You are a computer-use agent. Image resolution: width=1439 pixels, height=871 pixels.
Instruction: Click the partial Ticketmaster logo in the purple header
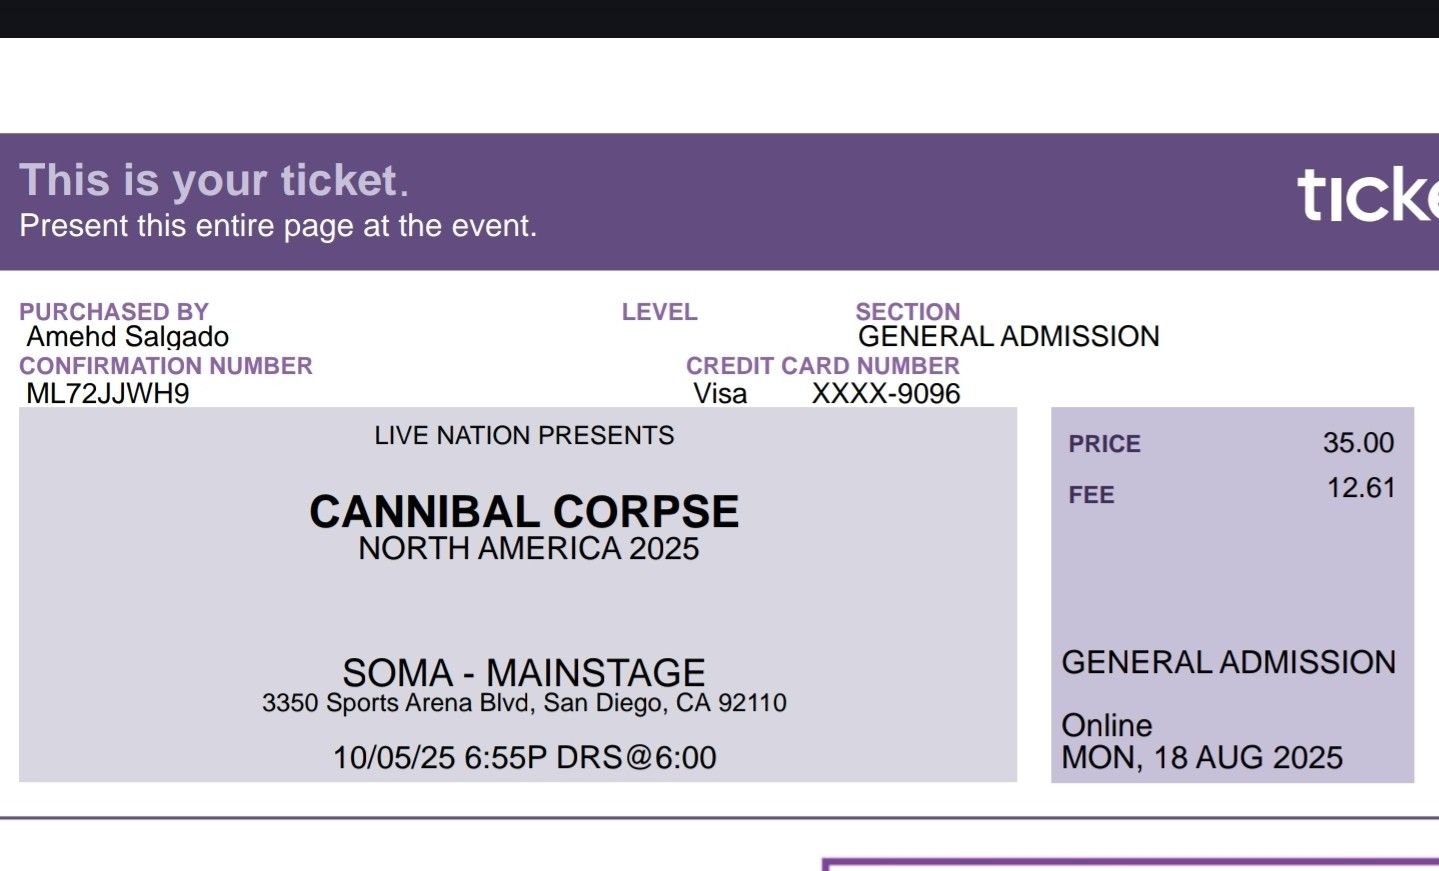[x=1367, y=195]
